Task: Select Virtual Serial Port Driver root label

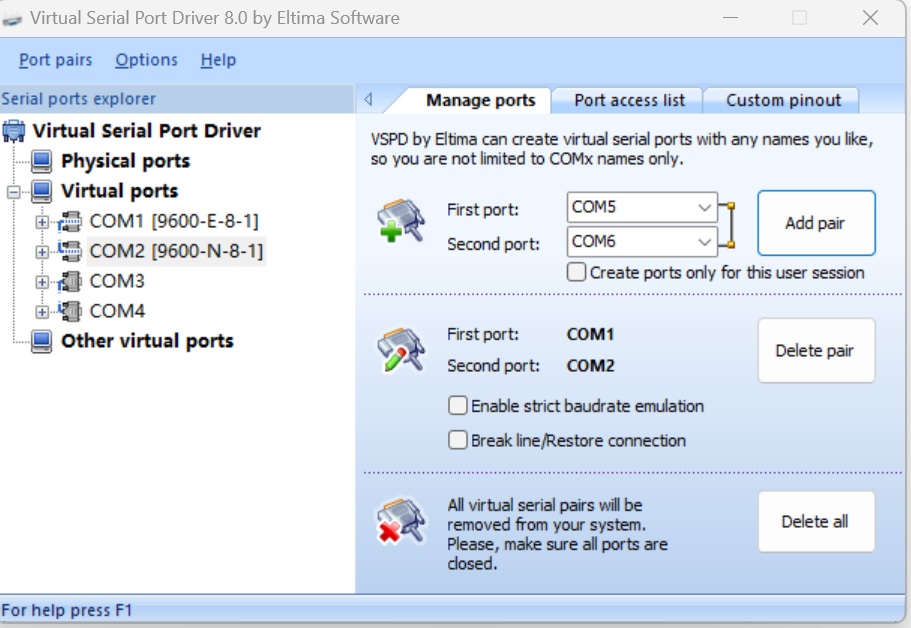Action: pos(146,131)
